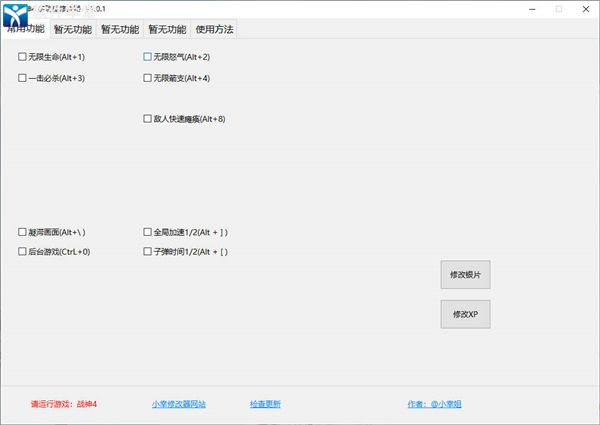The width and height of the screenshot is (600, 425).
Task: Check the 无限怒气 (Alt+2) option
Action: tap(148, 57)
